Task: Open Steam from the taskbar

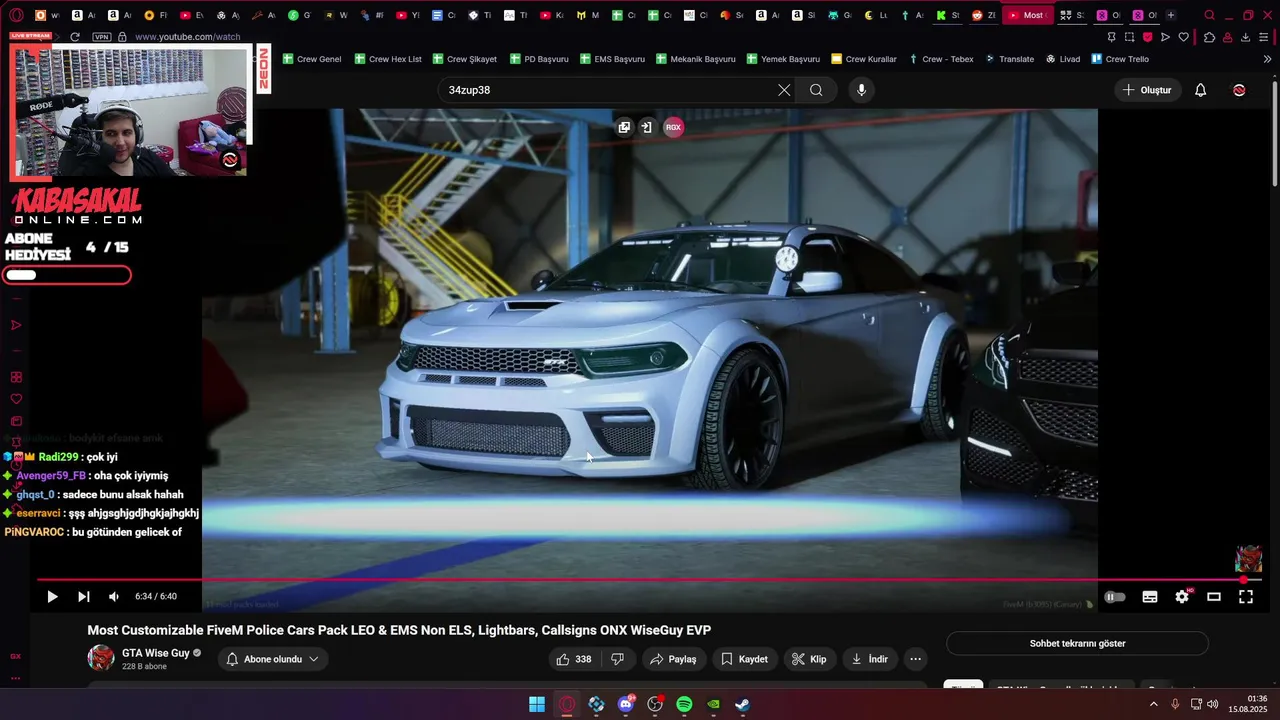Action: [x=742, y=704]
